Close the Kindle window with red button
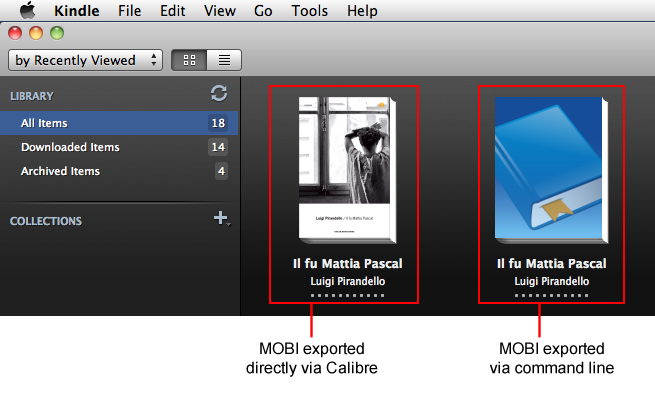 [15, 33]
